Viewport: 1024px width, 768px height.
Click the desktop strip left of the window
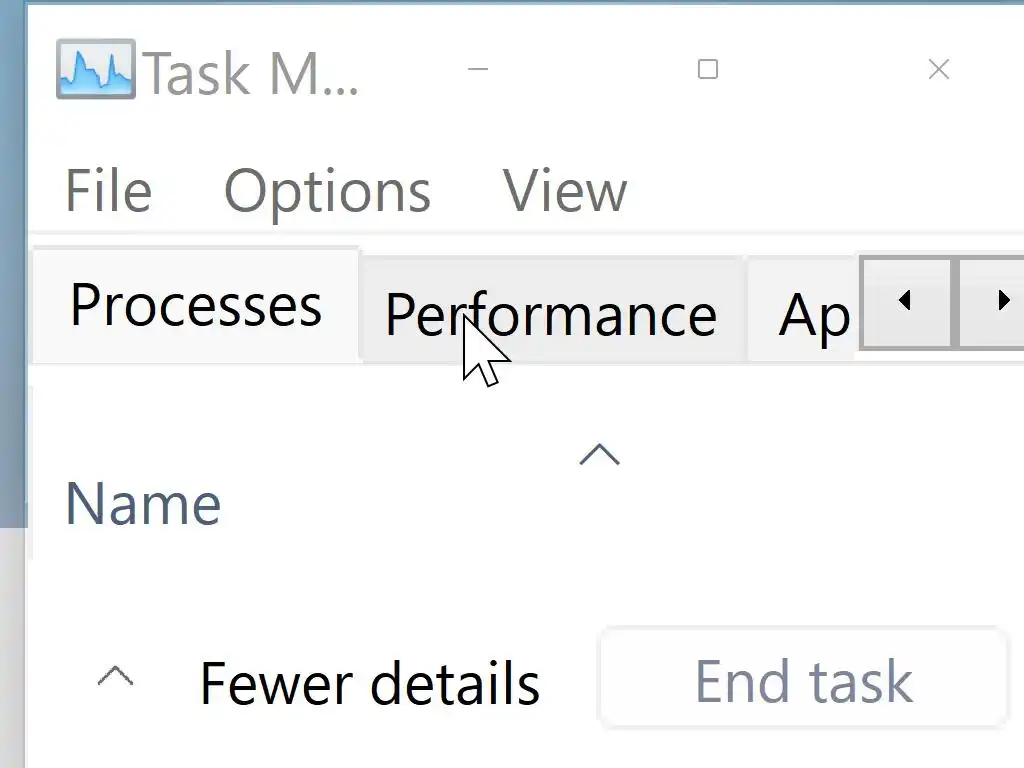[x=12, y=300]
